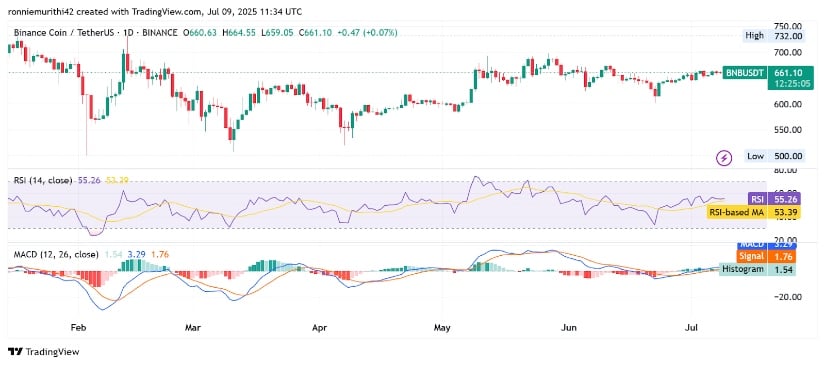Viewport: 825px width, 365px height.
Task: Click the 732.00 high value
Action: (x=788, y=36)
